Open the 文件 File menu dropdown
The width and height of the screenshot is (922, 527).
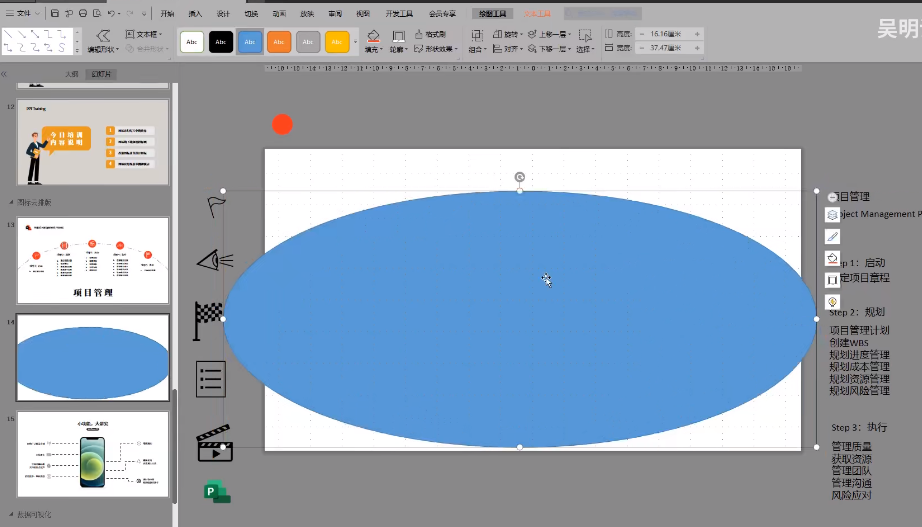click(22, 13)
